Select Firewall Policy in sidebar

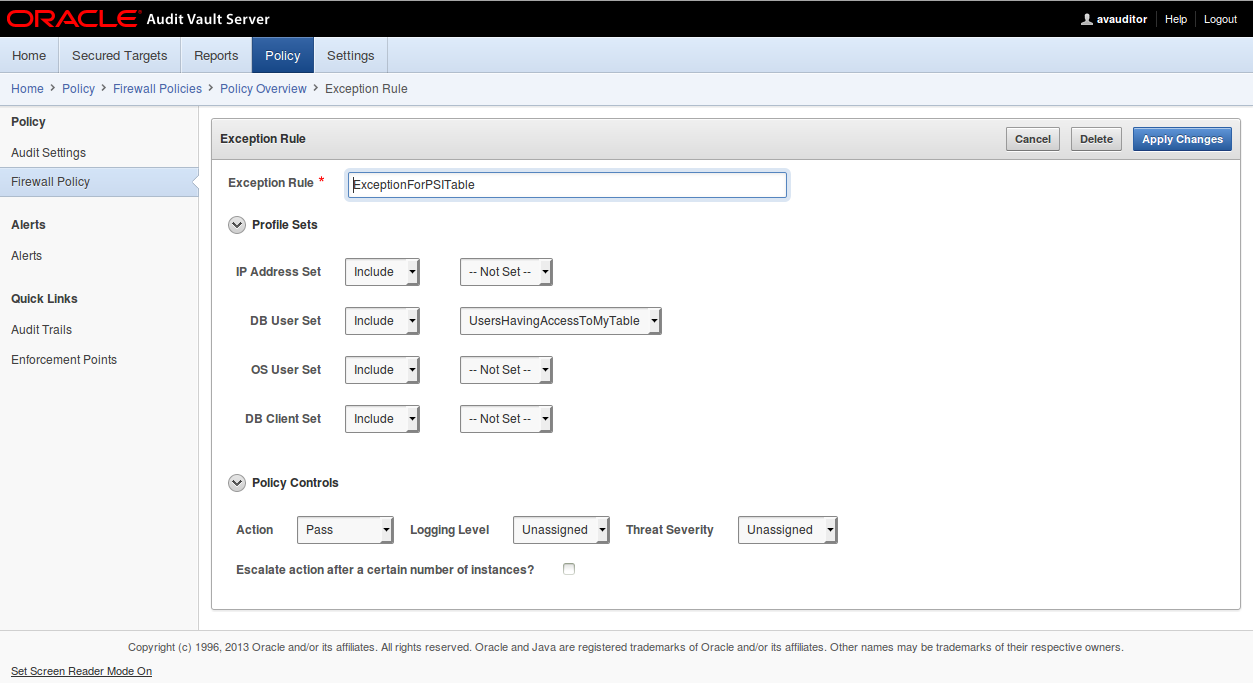[99, 182]
